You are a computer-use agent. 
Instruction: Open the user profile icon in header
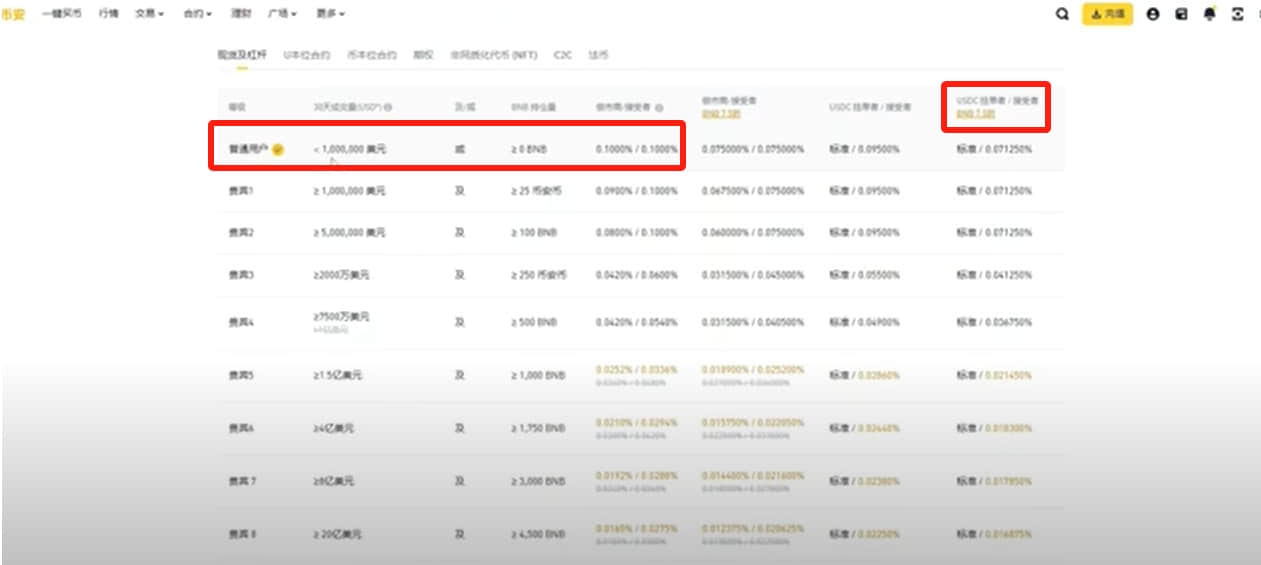pos(1153,14)
